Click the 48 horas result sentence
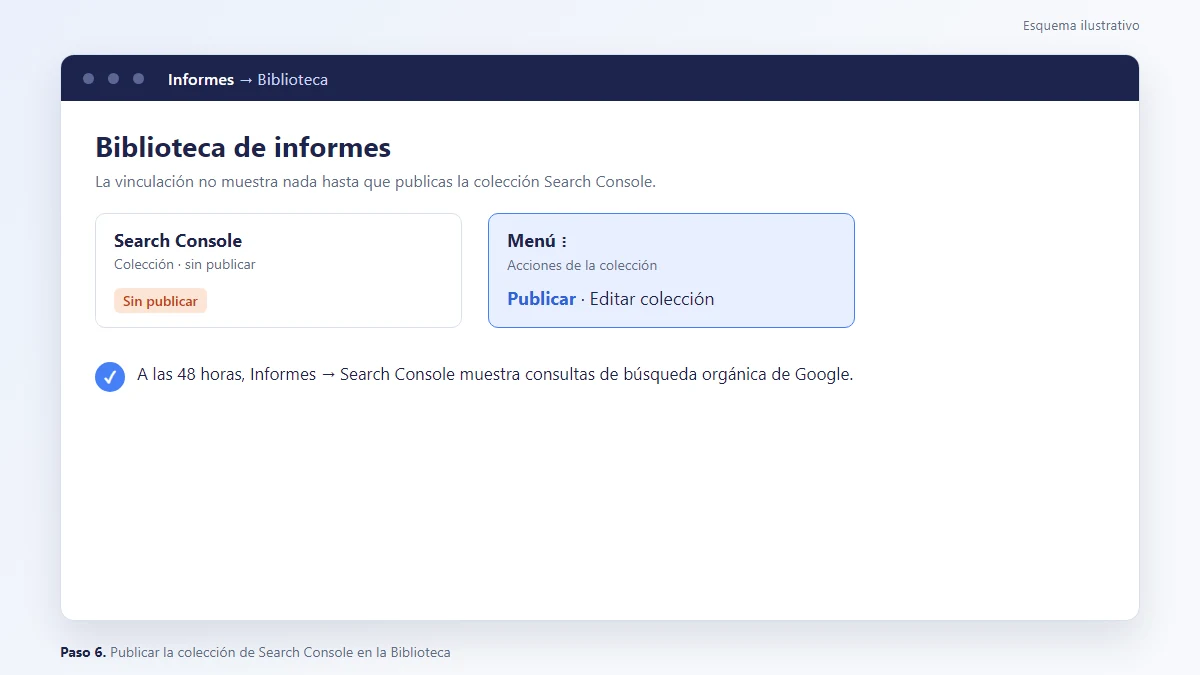1200x675 pixels. 495,375
